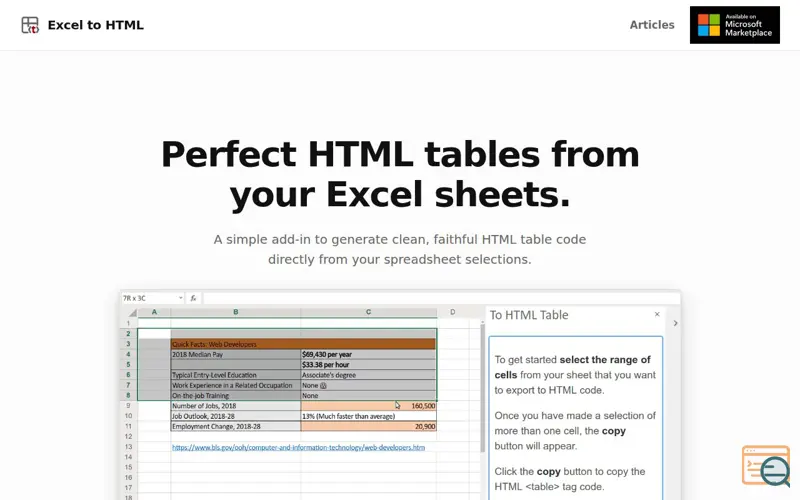Select column C header

368,312
